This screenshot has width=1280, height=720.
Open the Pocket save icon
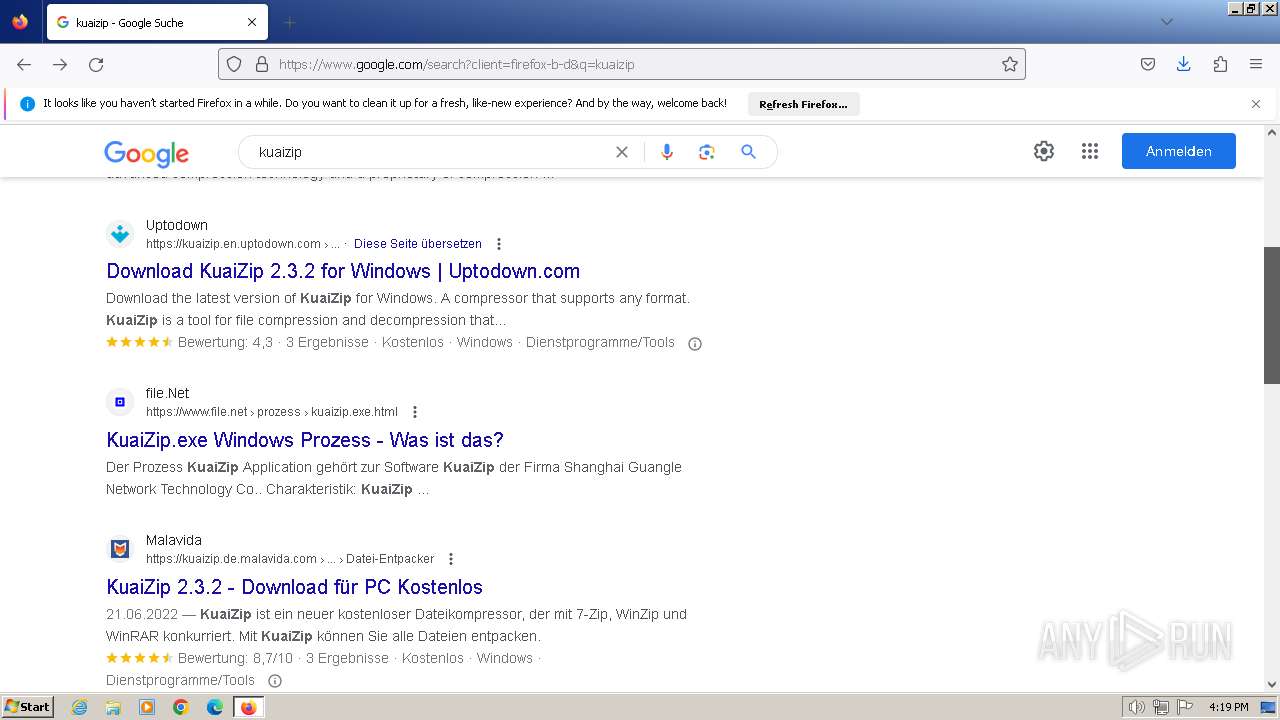(x=1148, y=64)
